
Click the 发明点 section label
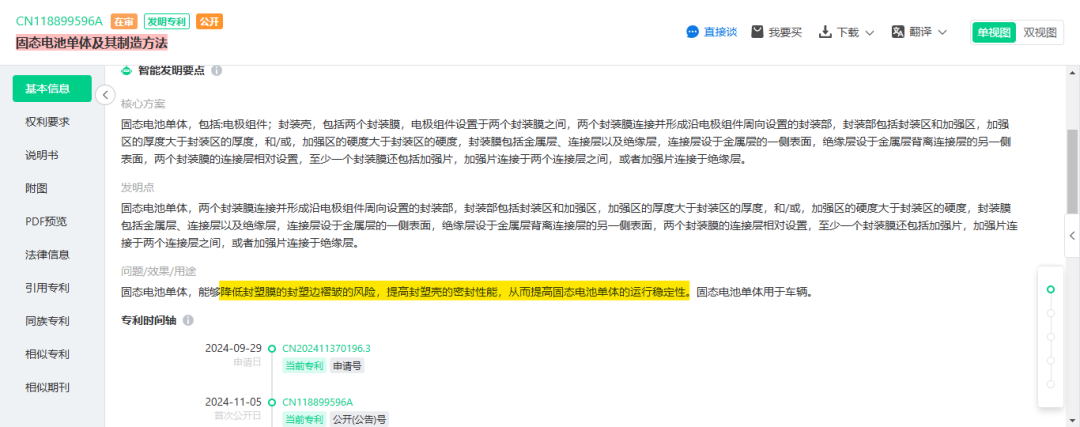click(x=137, y=187)
